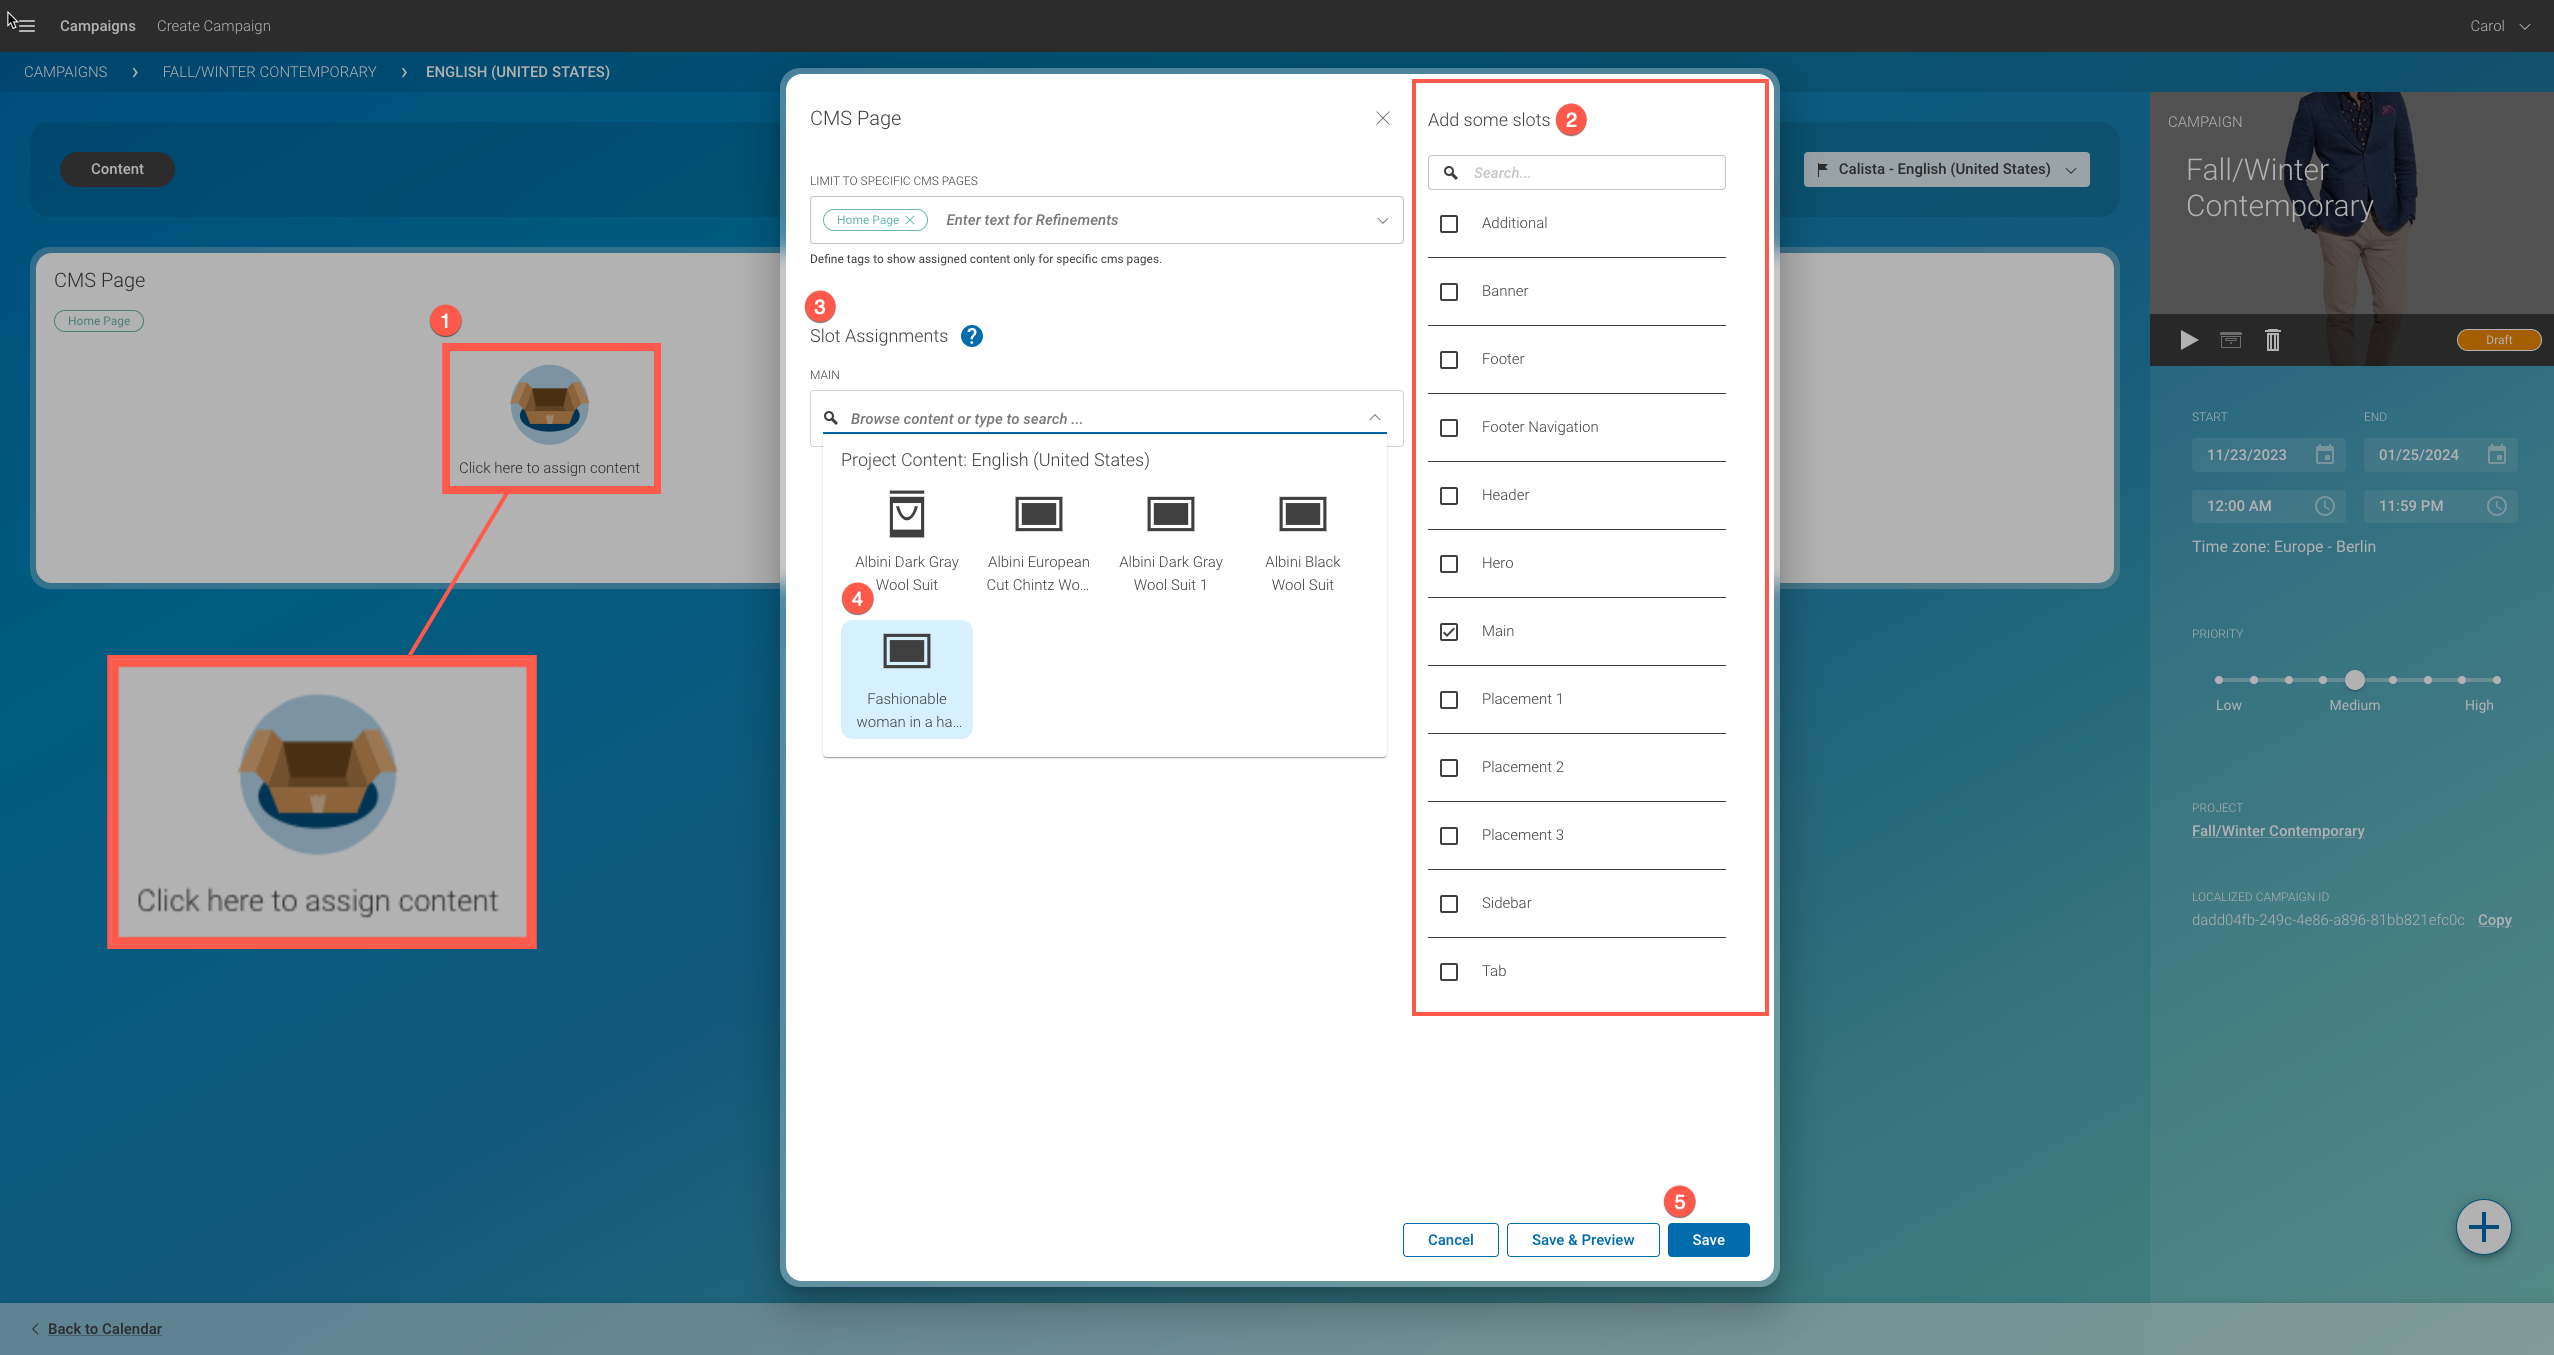
Task: Remove the Home Page tag chip
Action: [x=910, y=220]
